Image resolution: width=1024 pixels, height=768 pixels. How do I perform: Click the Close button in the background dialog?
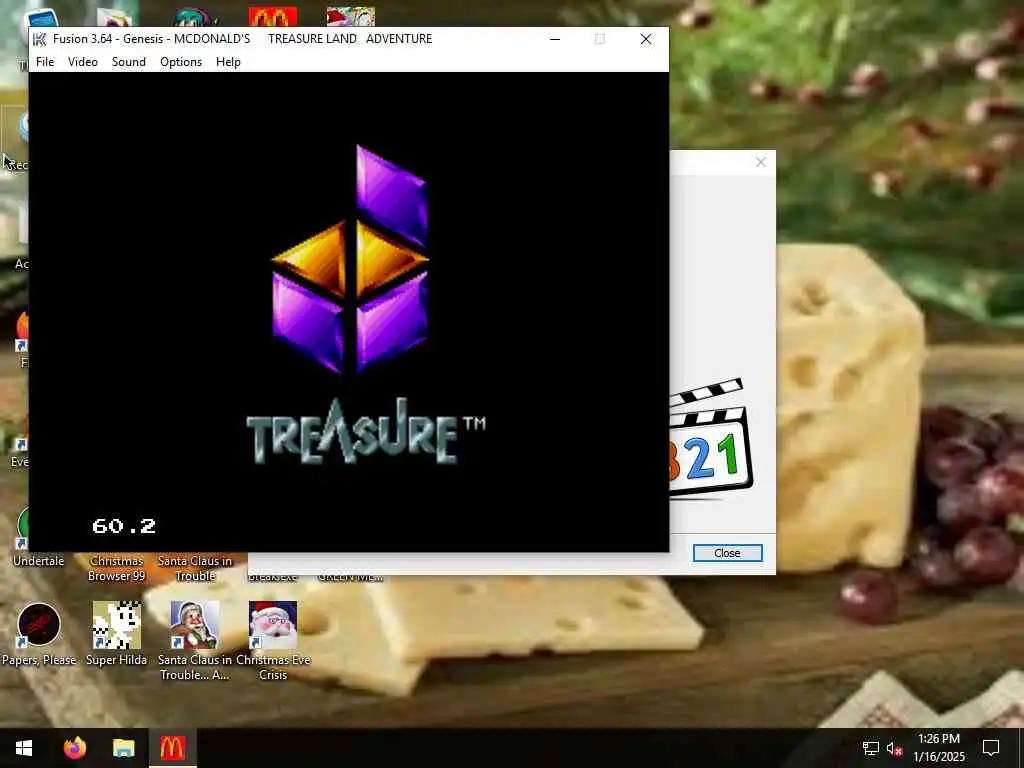[x=727, y=553]
